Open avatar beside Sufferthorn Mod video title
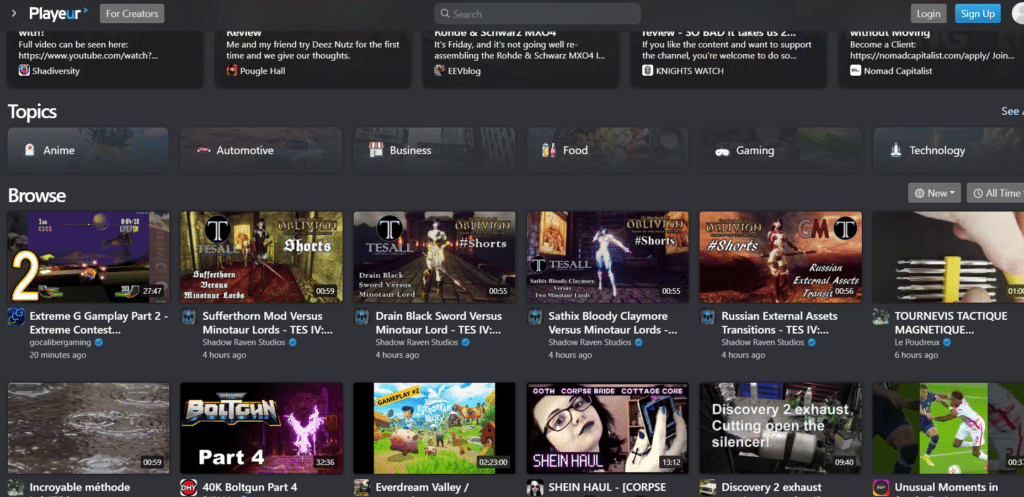 pyautogui.click(x=189, y=317)
